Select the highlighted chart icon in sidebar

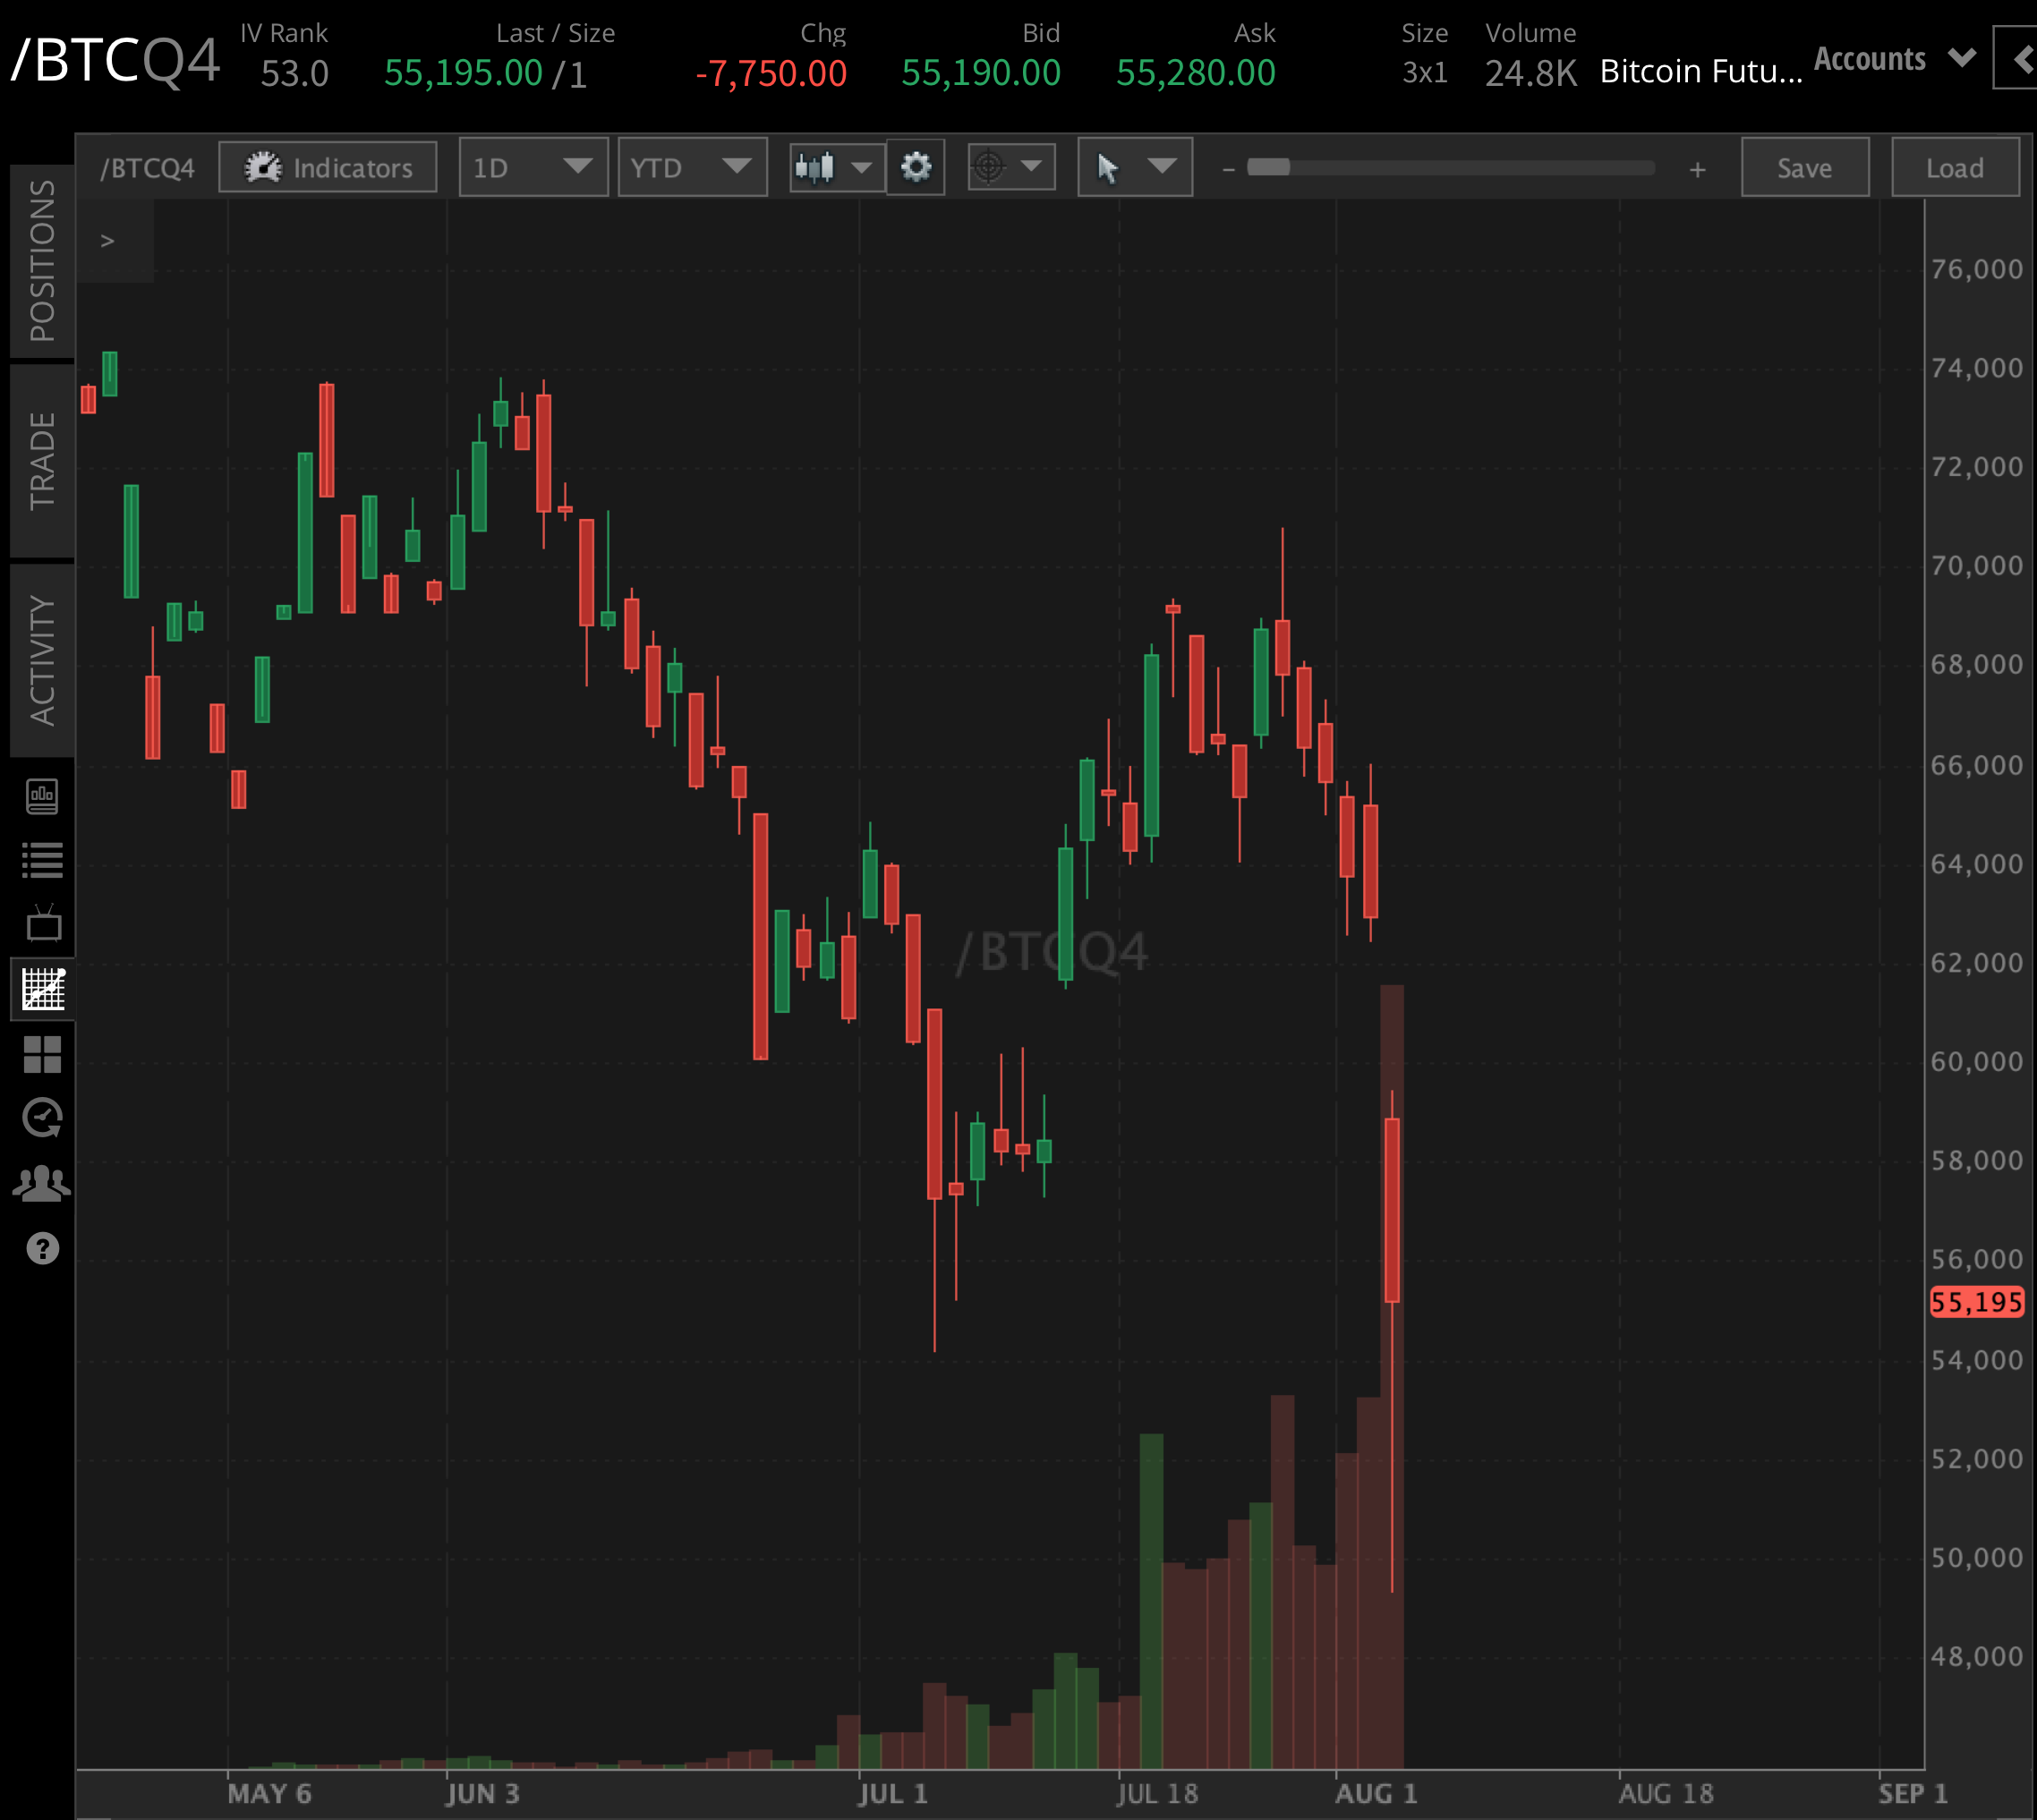[43, 988]
